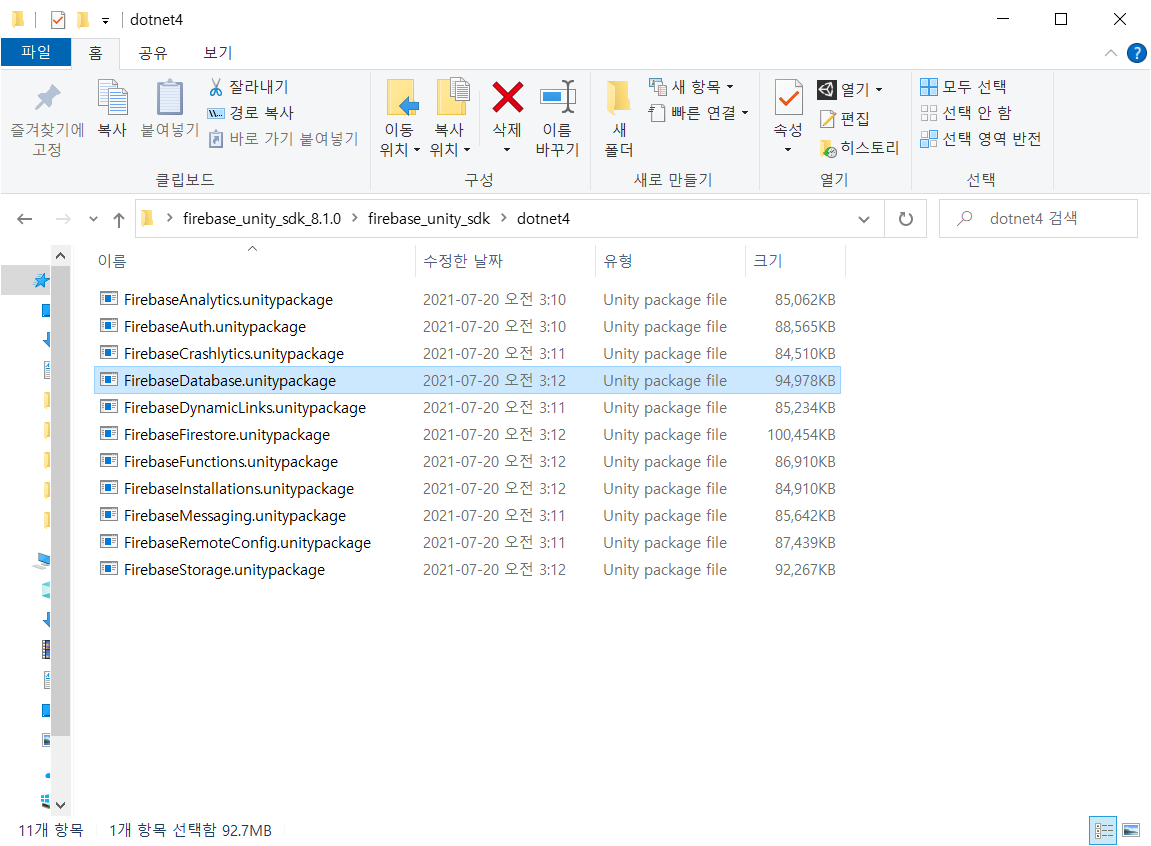Image resolution: width=1151 pixels, height=846 pixels.
Task: Select FirebaseStorage.unitypackage
Action: (468, 569)
